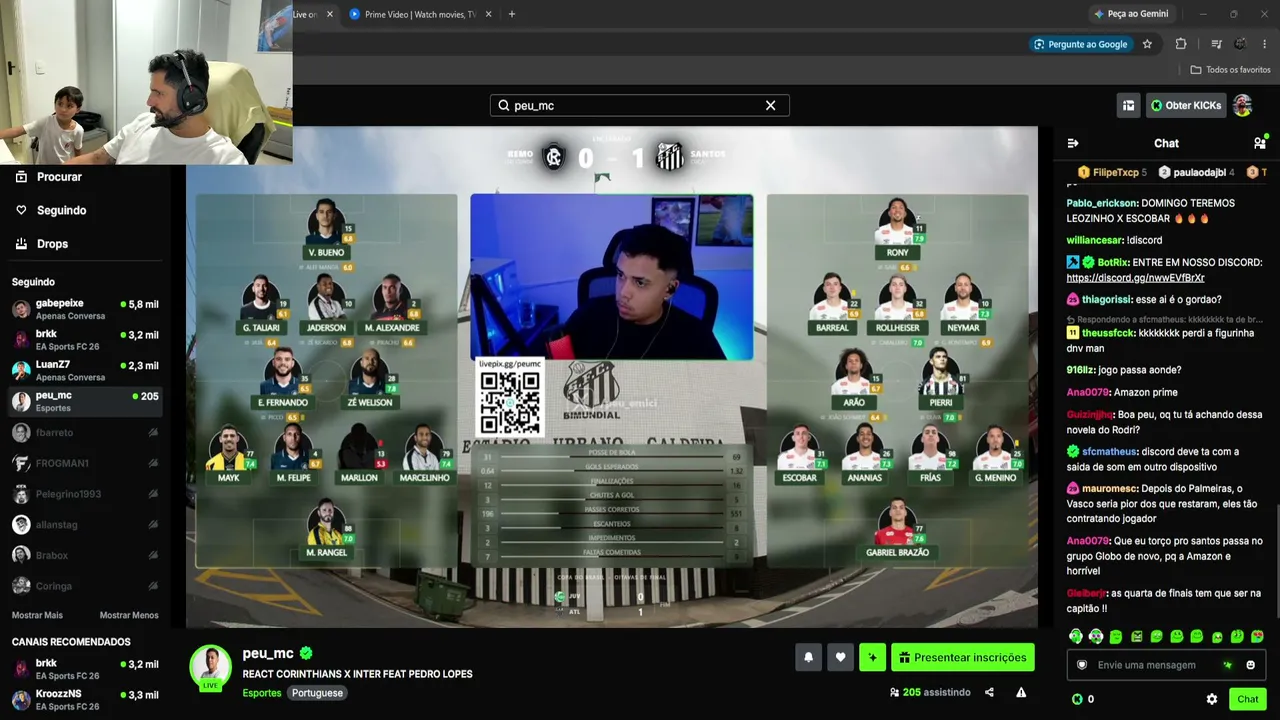Open recommended channel KroozzNS

point(85,700)
